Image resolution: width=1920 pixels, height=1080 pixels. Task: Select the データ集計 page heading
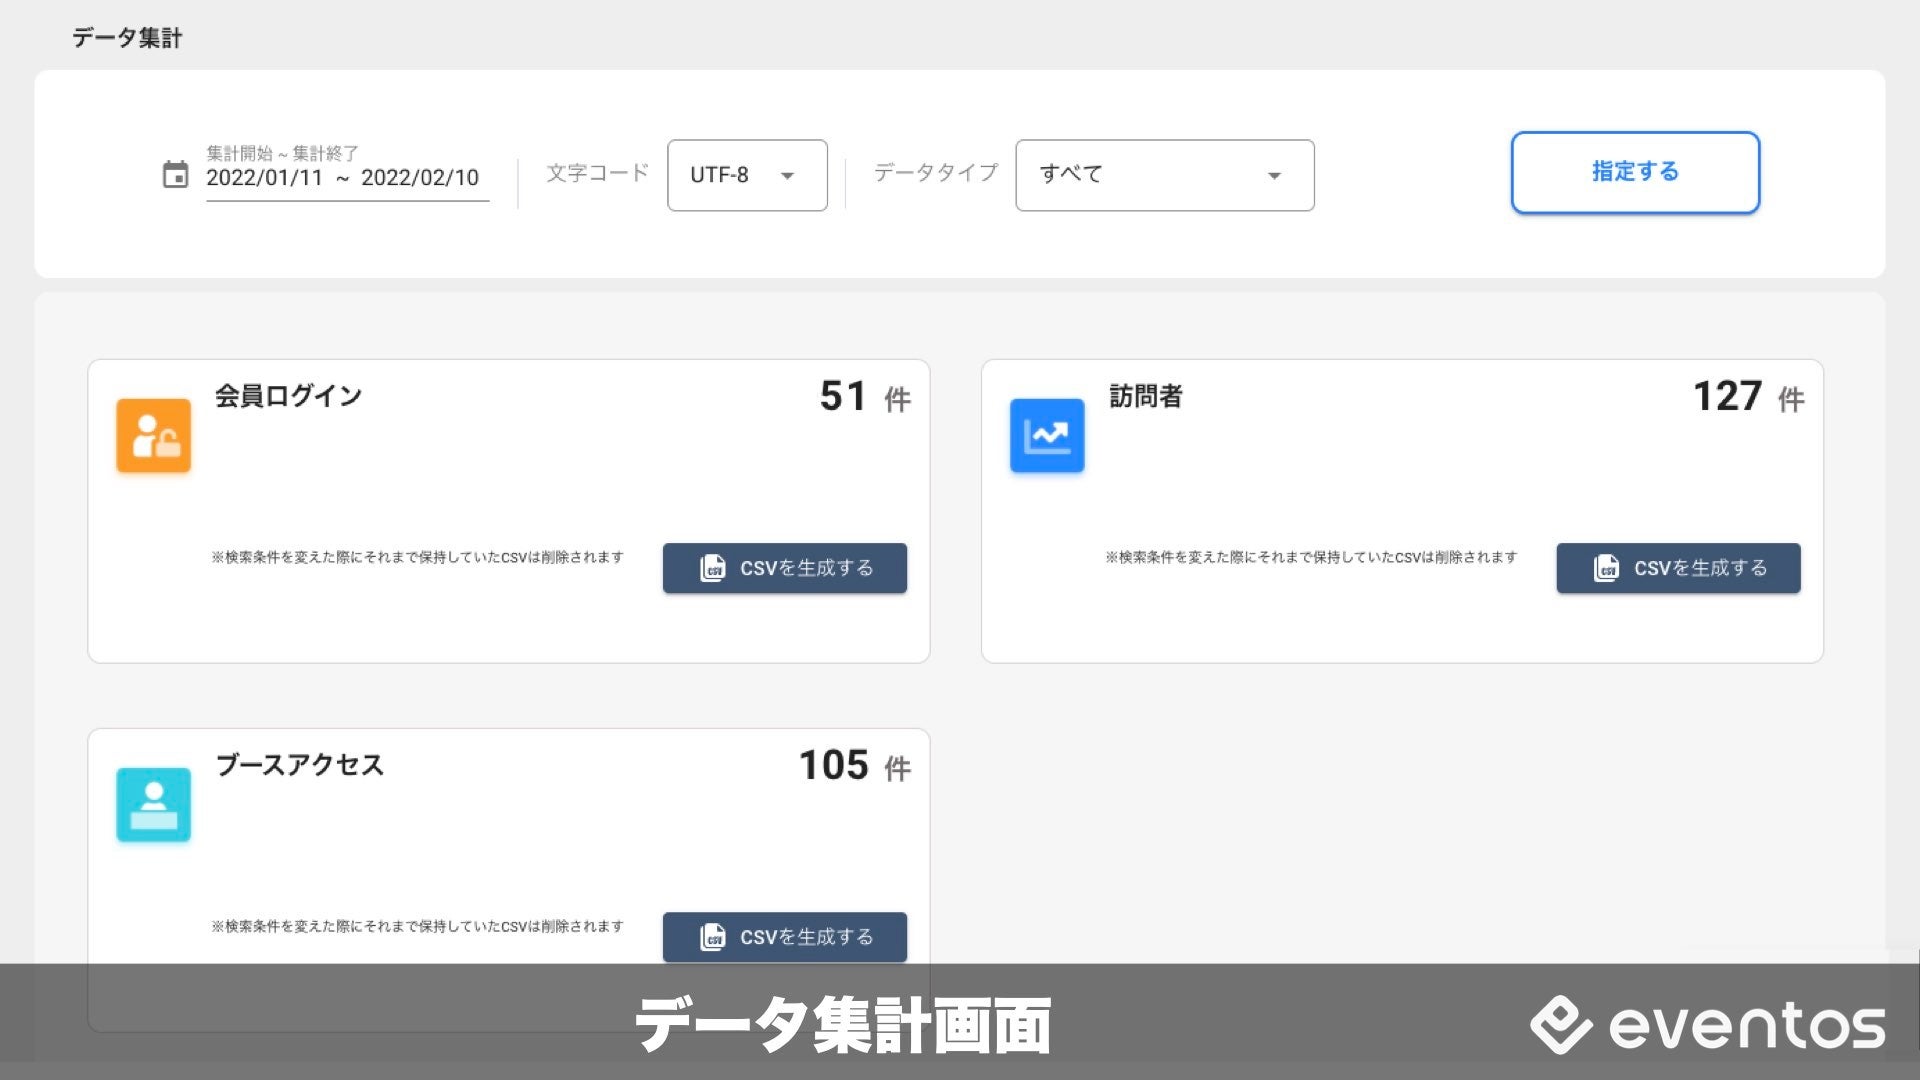(x=127, y=38)
